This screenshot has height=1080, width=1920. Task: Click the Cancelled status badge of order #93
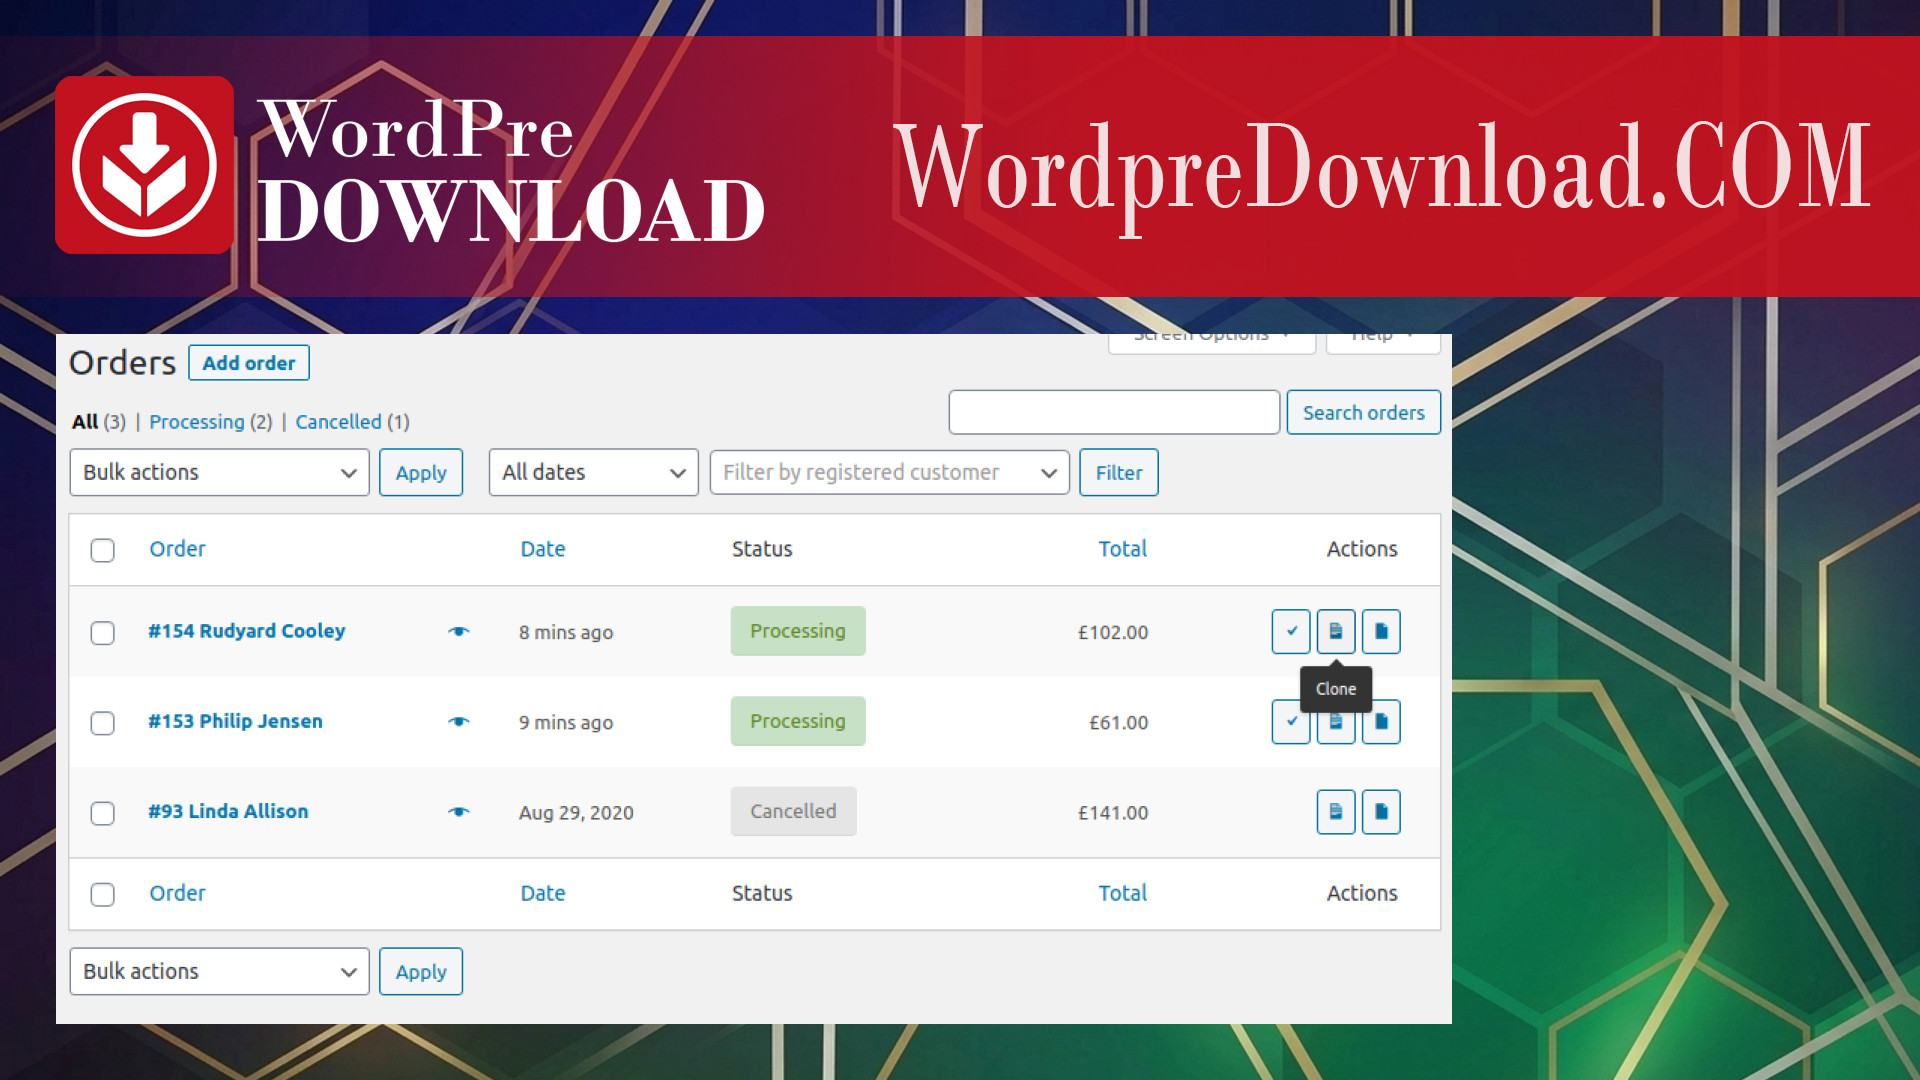click(x=793, y=811)
